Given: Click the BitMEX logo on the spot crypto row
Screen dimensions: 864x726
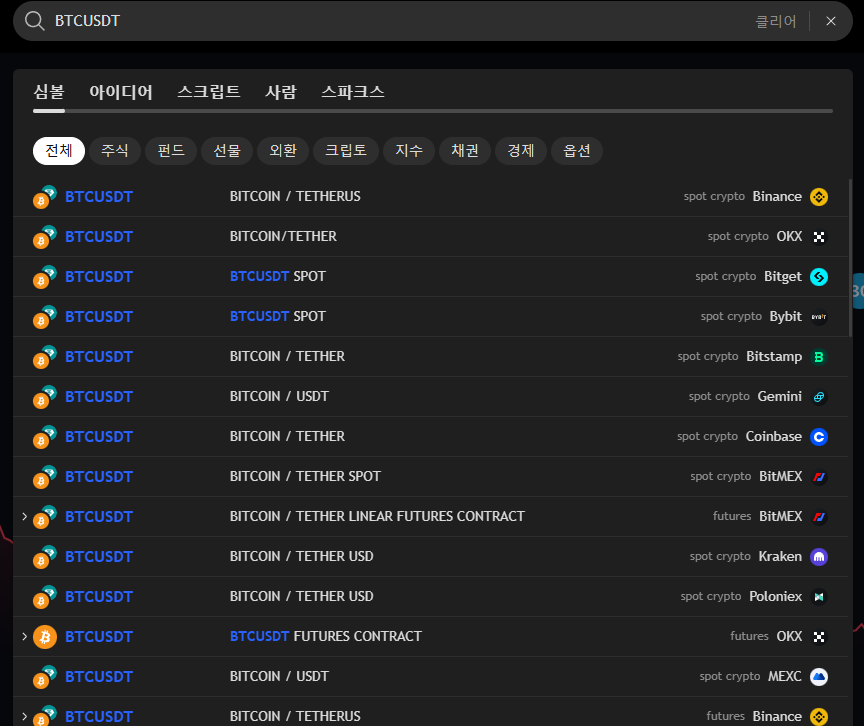Looking at the screenshot, I should point(819,476).
